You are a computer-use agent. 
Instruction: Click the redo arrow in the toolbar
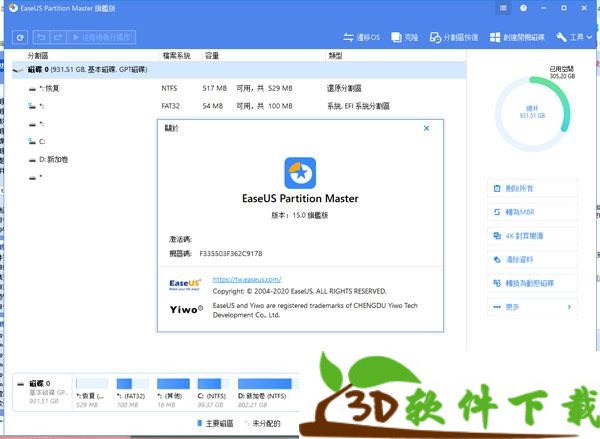click(58, 37)
